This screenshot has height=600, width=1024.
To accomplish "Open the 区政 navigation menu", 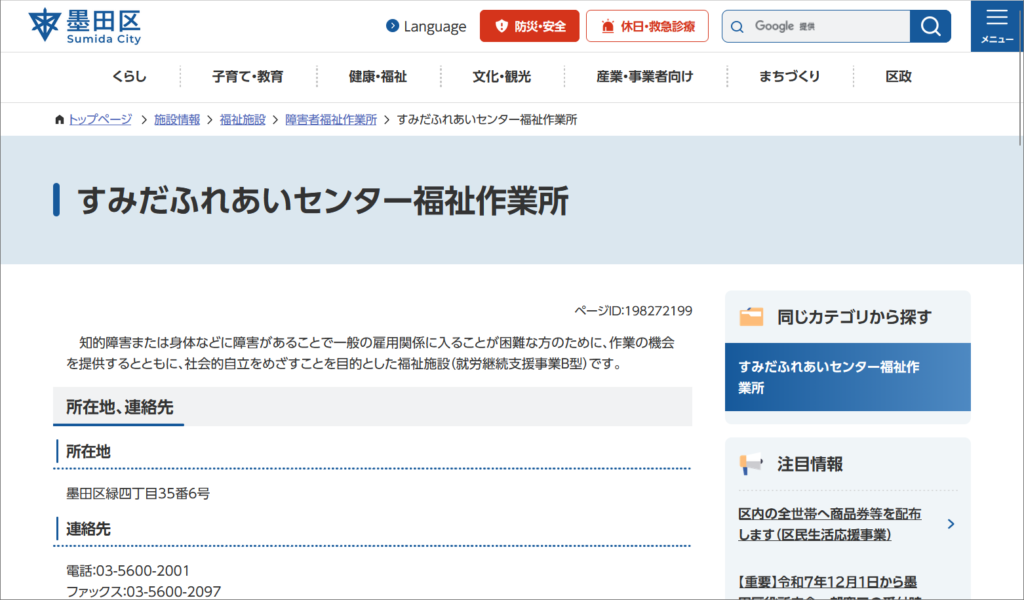I will point(898,77).
